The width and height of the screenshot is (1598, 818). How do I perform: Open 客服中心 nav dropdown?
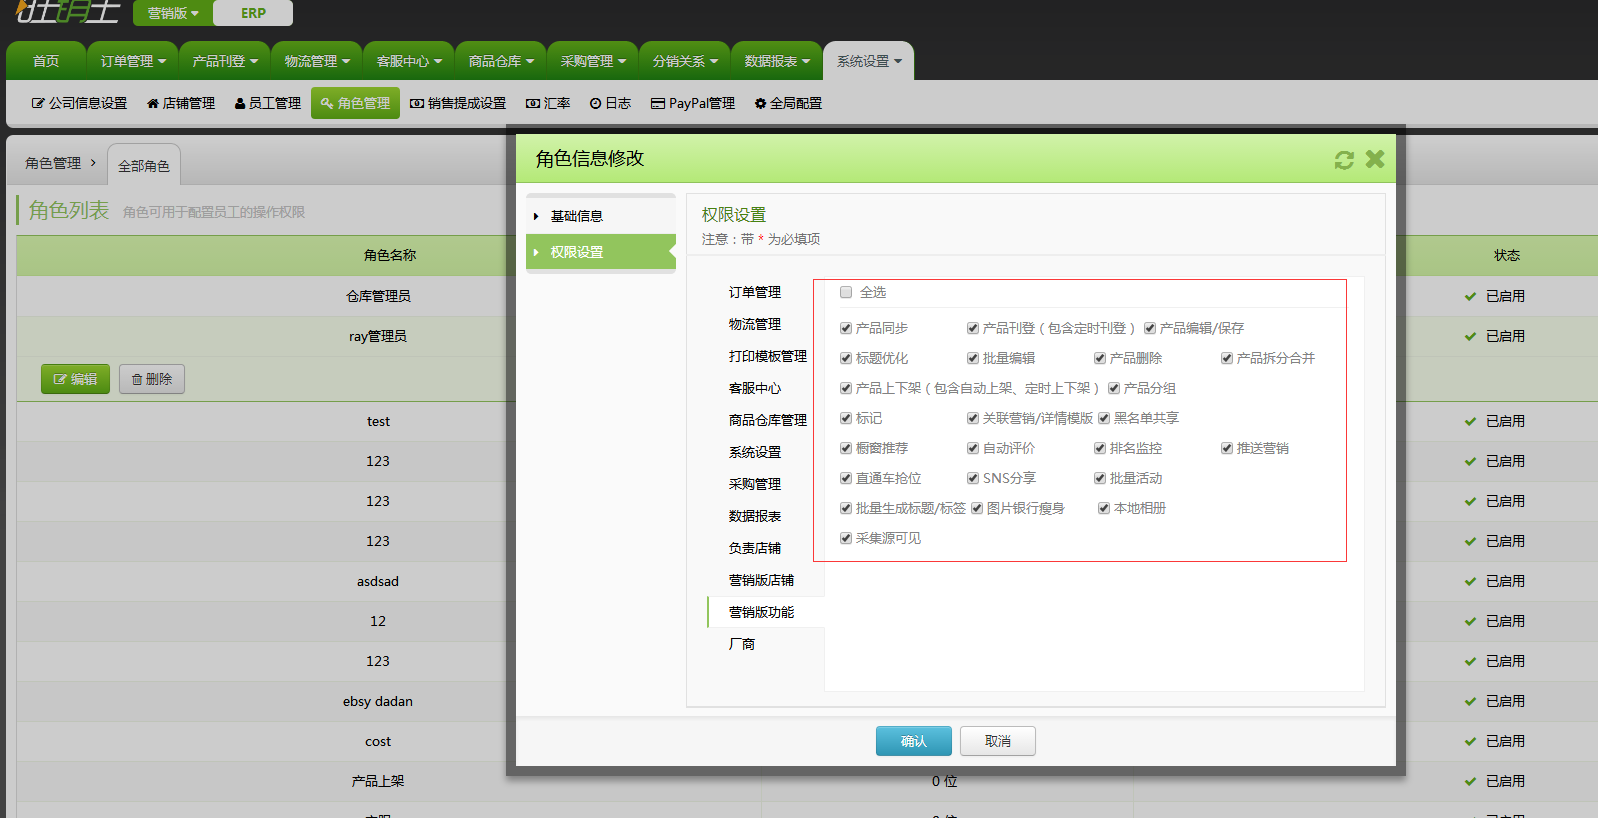coord(409,61)
